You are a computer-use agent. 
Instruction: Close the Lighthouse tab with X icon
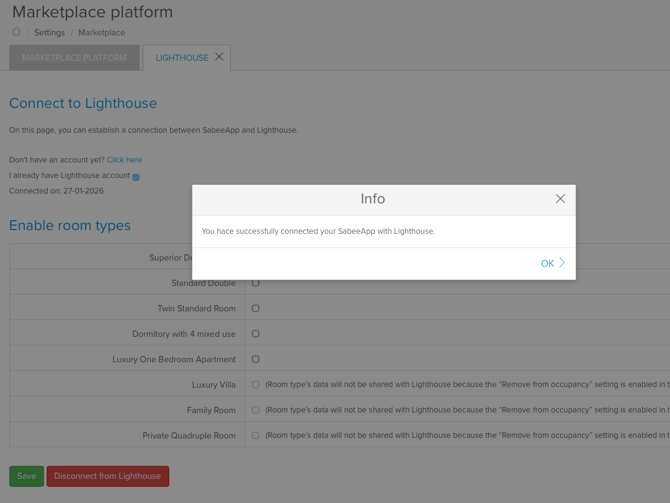pos(219,57)
